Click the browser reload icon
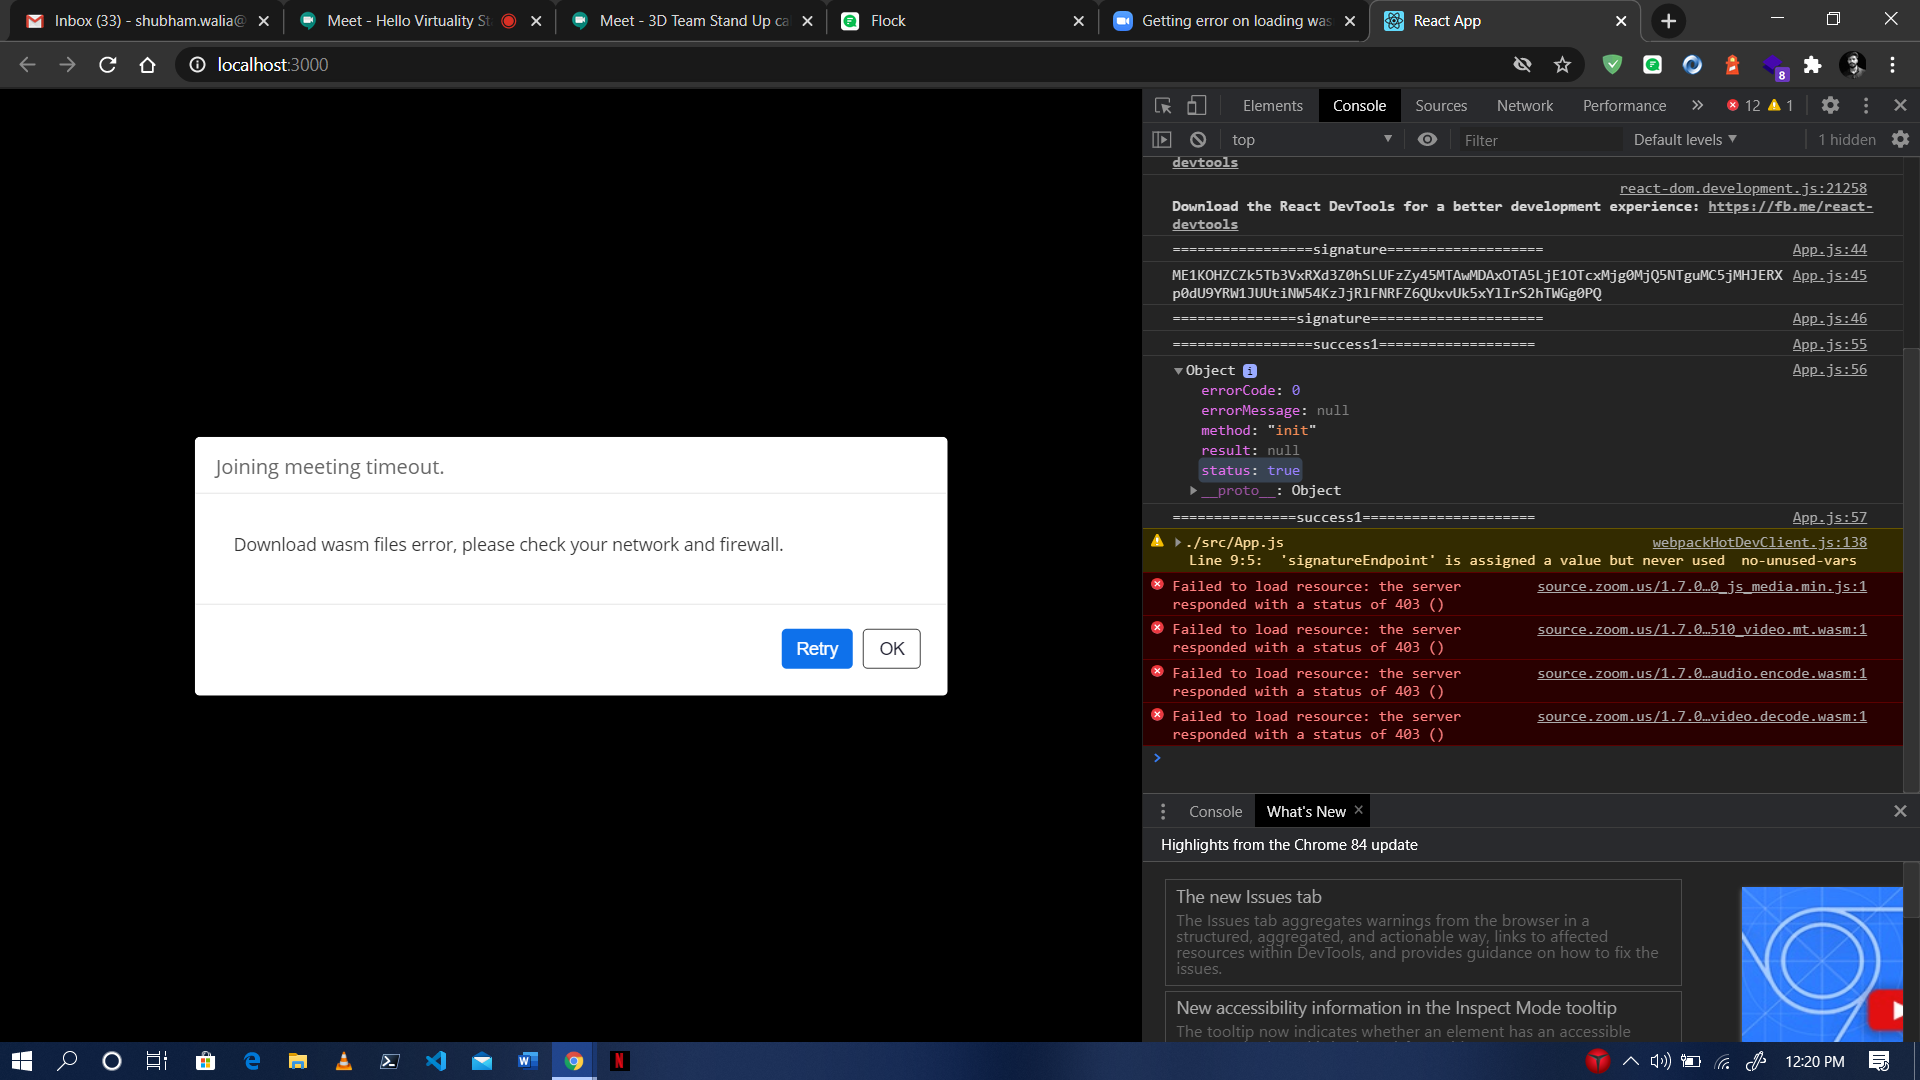 tap(108, 65)
